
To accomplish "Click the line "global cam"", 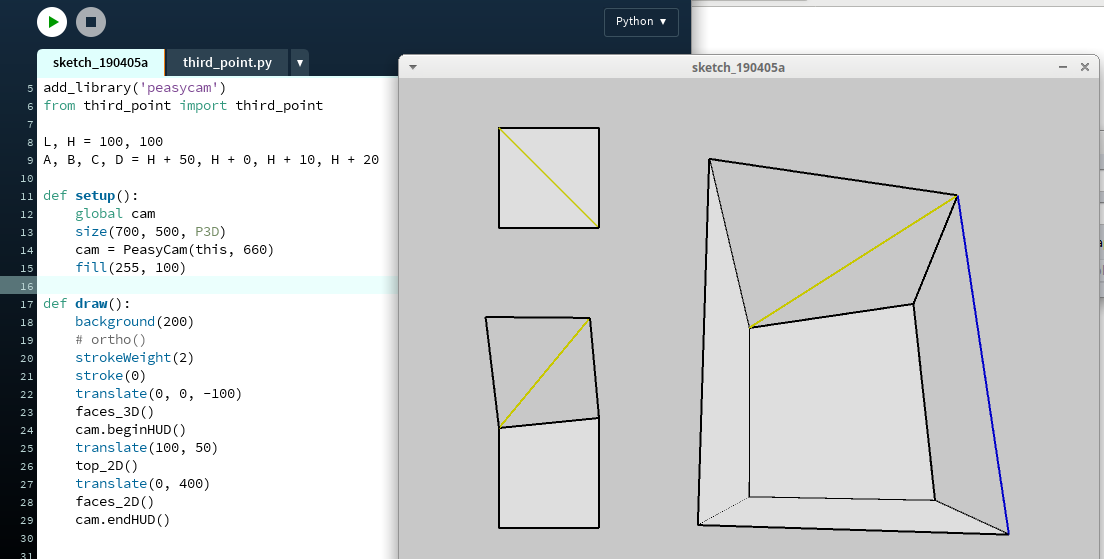I will (115, 213).
